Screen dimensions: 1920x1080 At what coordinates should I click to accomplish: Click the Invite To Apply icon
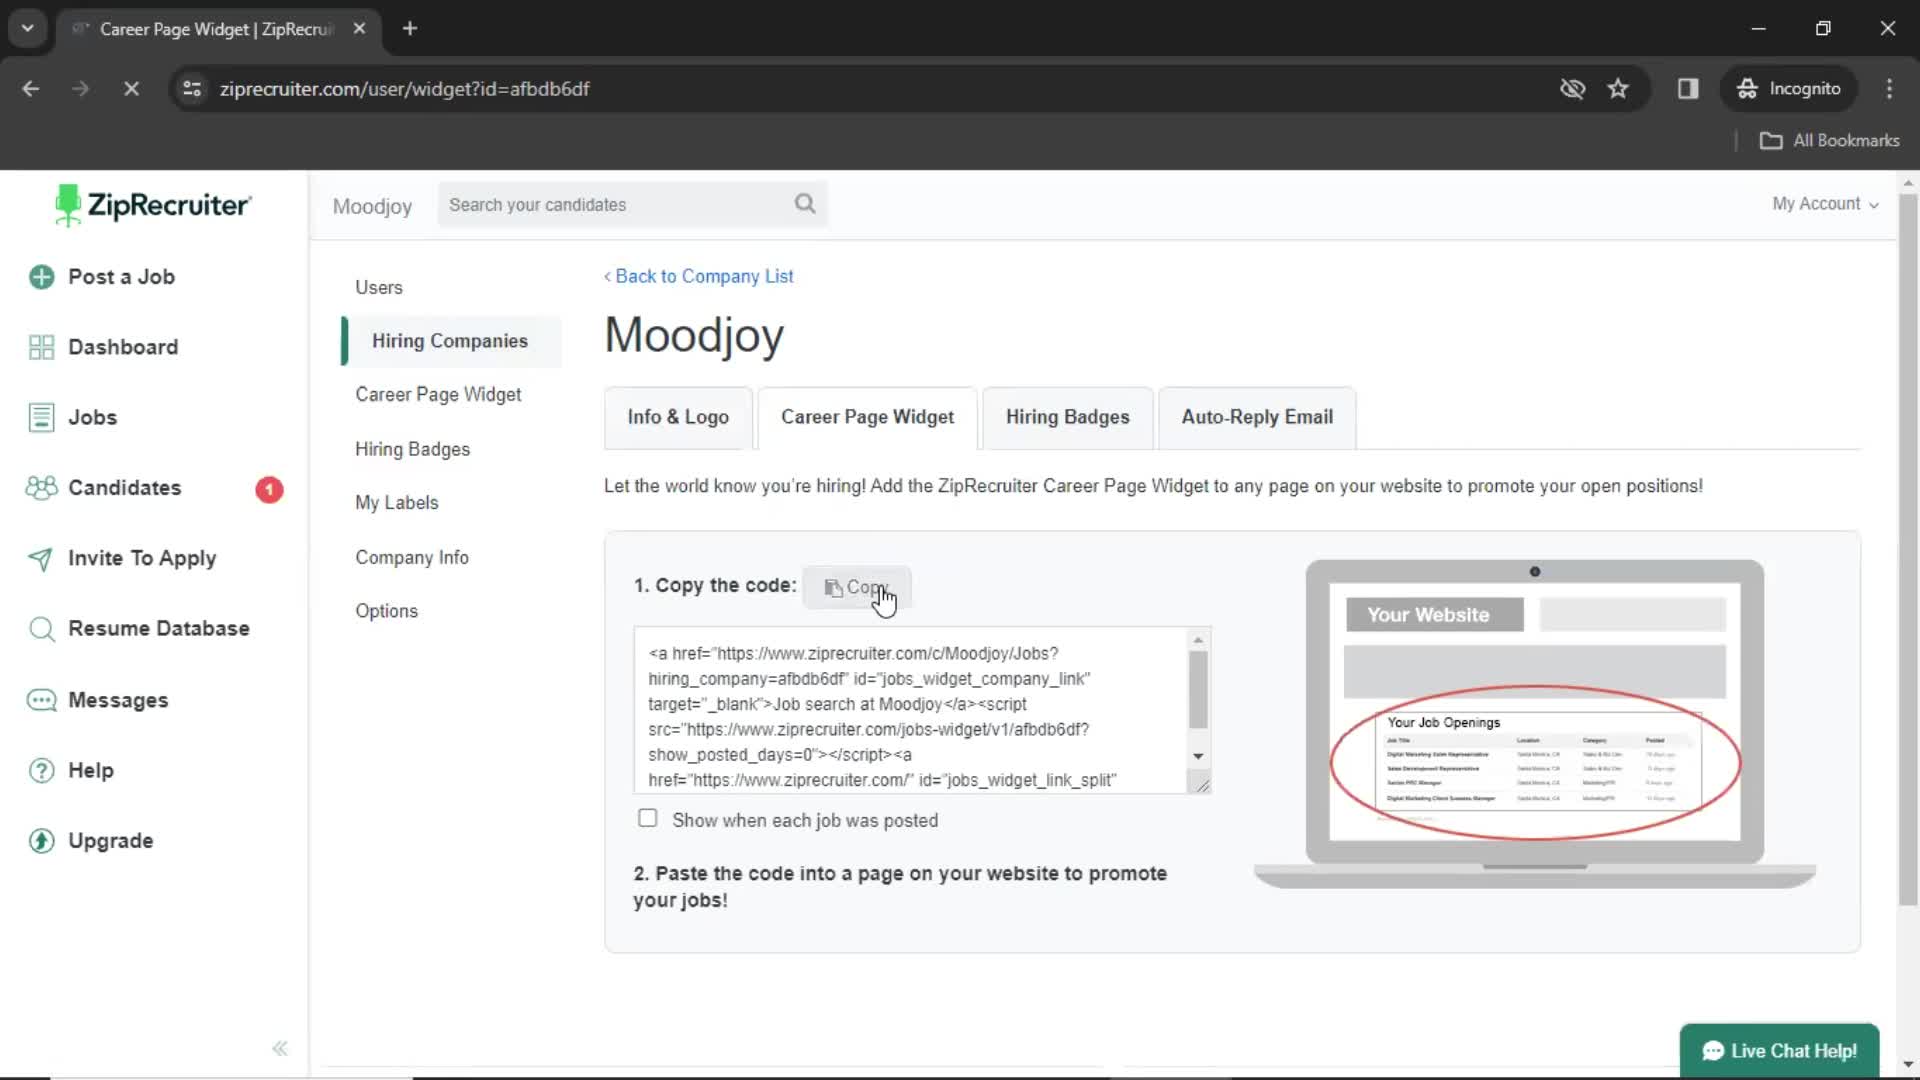click(x=40, y=558)
